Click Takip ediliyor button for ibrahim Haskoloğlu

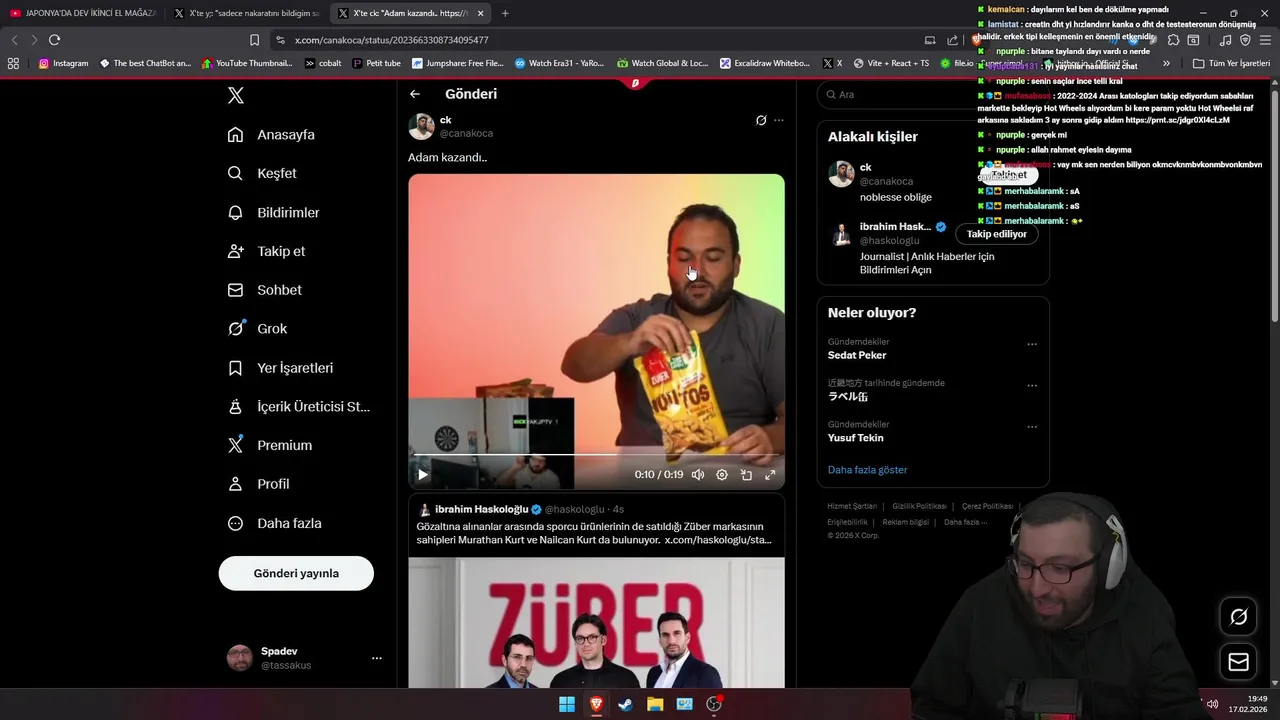click(996, 234)
